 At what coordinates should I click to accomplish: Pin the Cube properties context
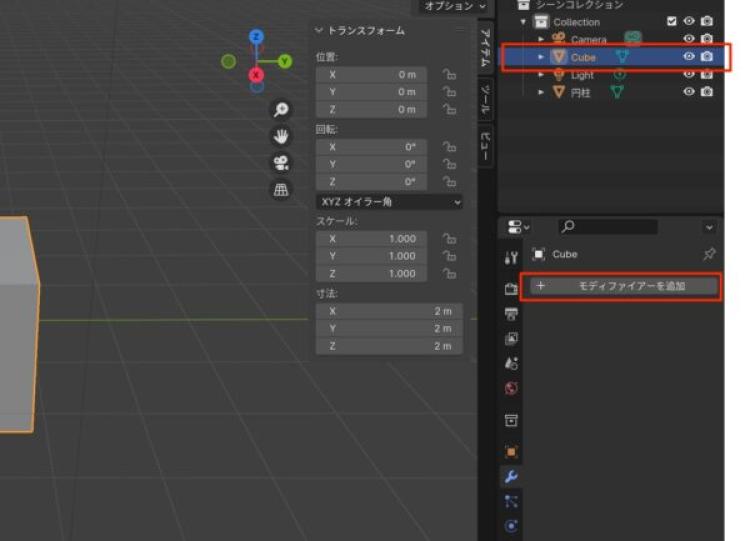point(709,255)
